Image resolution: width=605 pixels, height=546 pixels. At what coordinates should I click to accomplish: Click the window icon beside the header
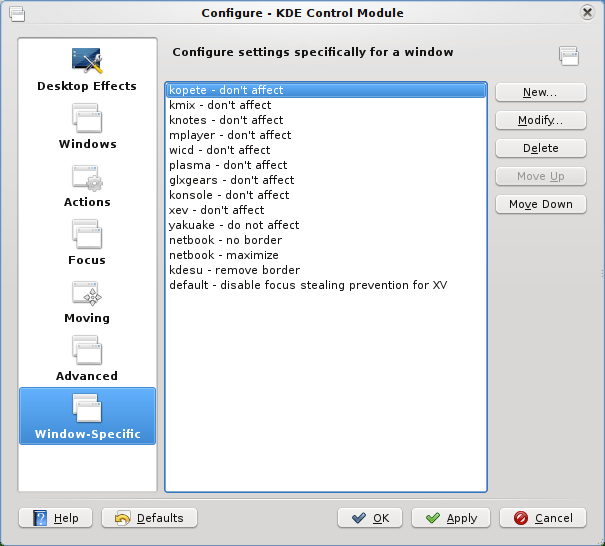pos(568,56)
